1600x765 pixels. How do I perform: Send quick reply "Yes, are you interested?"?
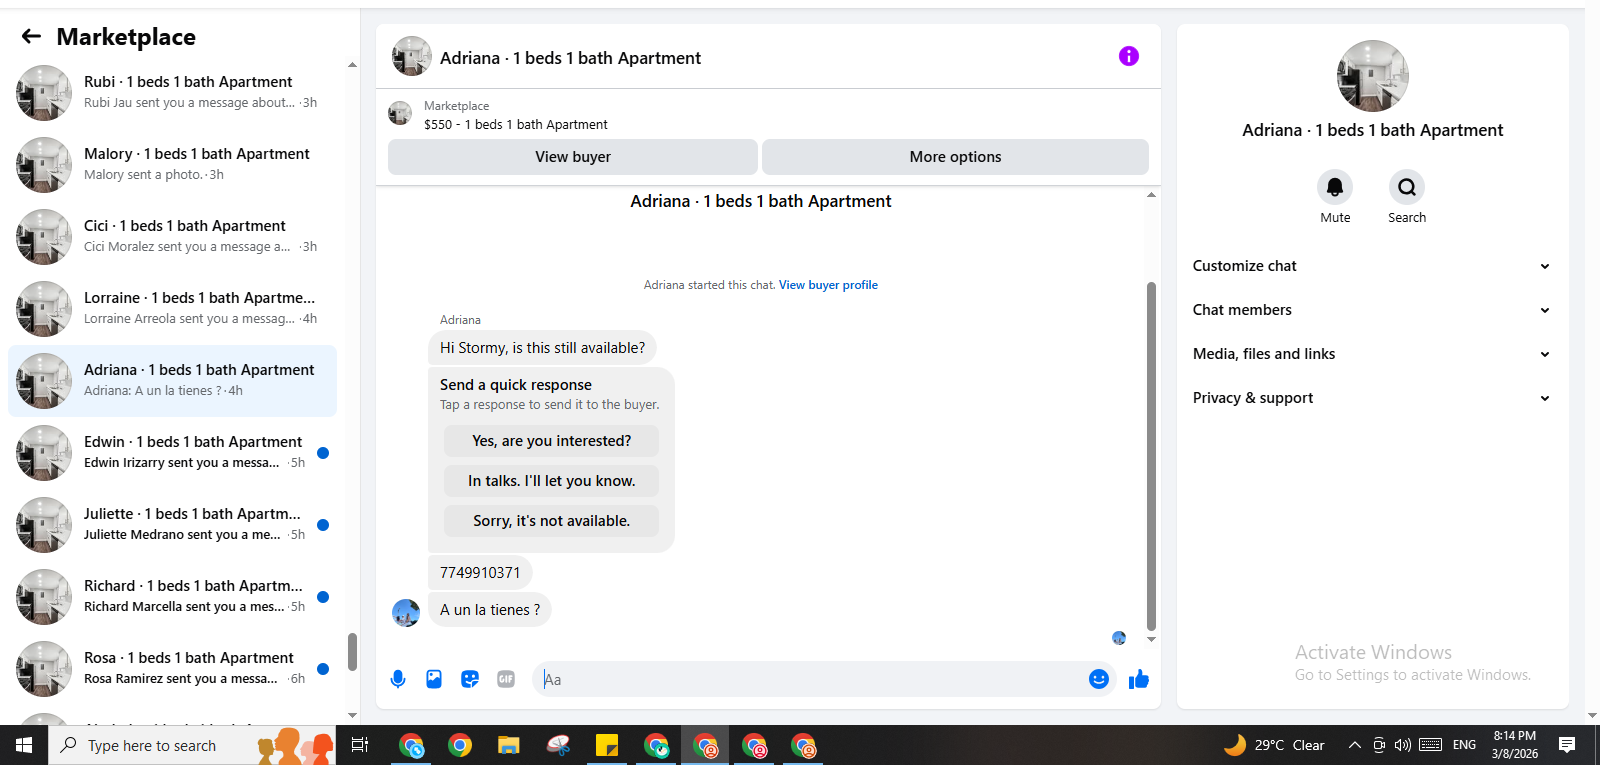click(551, 441)
